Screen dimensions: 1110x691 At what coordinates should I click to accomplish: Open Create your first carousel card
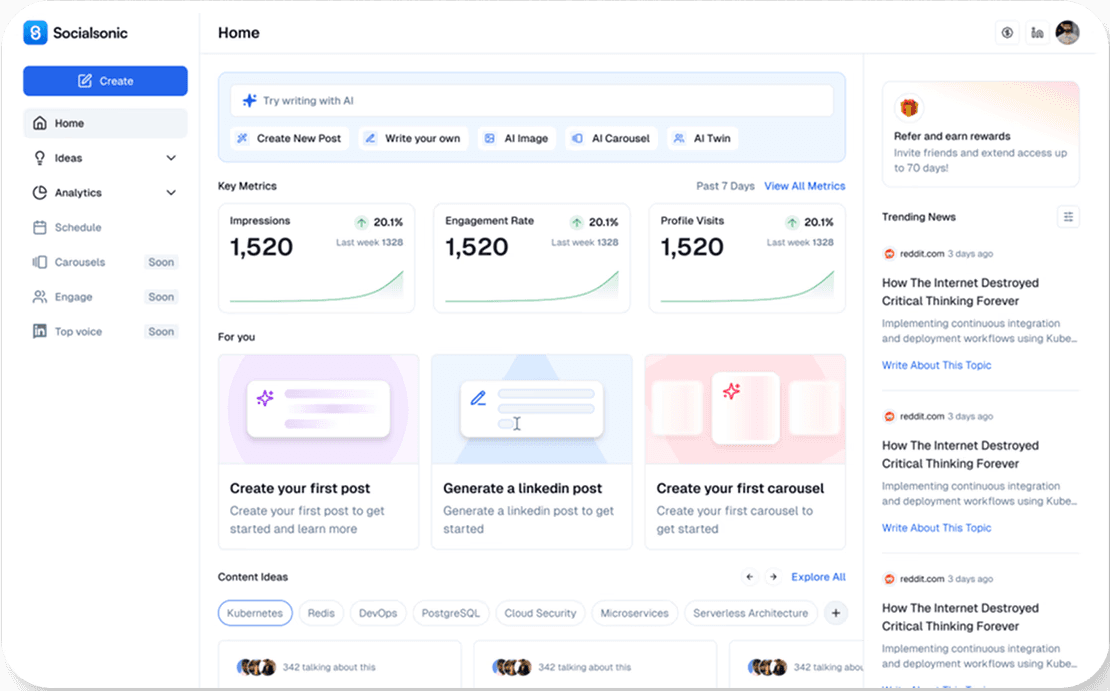point(745,452)
